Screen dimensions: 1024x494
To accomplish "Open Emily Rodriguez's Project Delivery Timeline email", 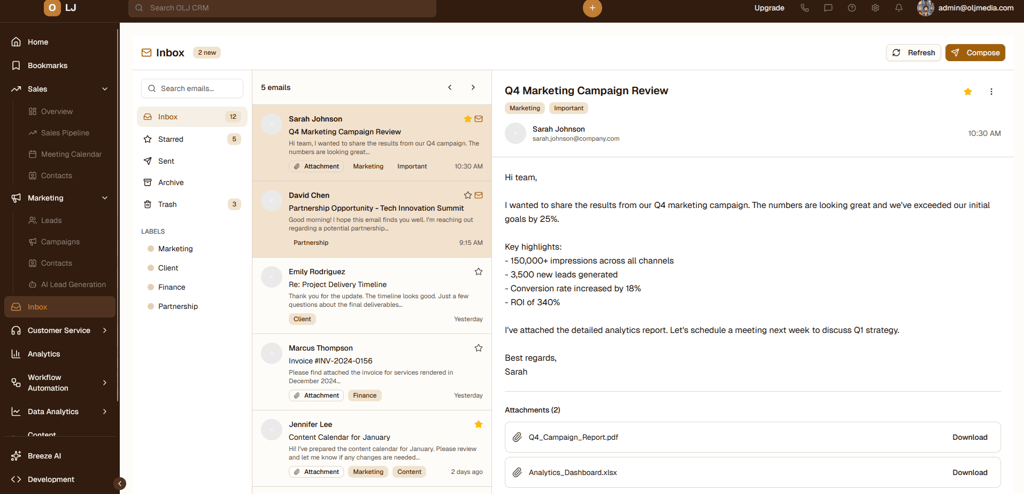I will coord(372,295).
